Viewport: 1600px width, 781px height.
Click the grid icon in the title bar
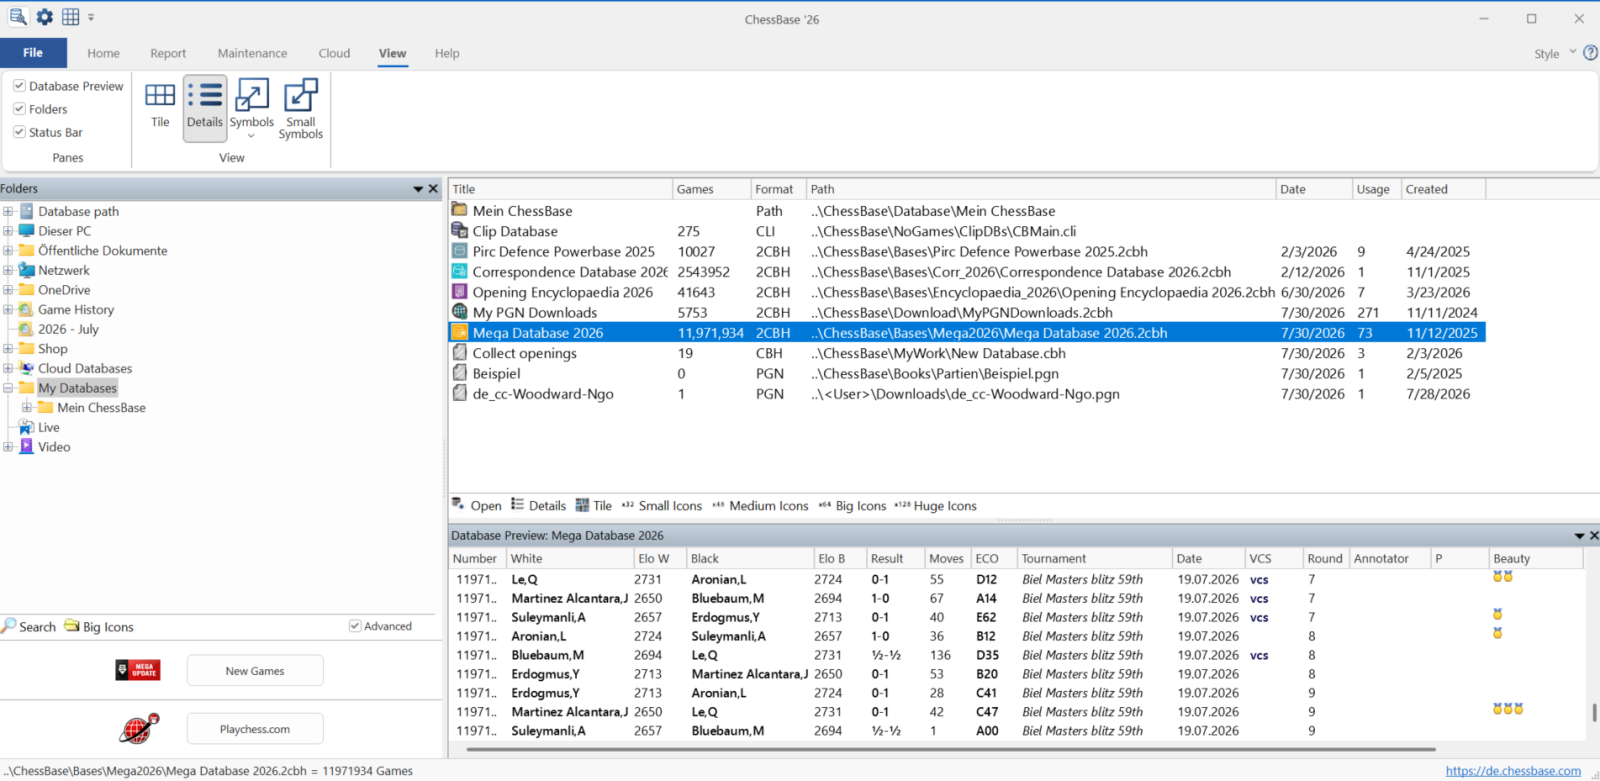70,17
